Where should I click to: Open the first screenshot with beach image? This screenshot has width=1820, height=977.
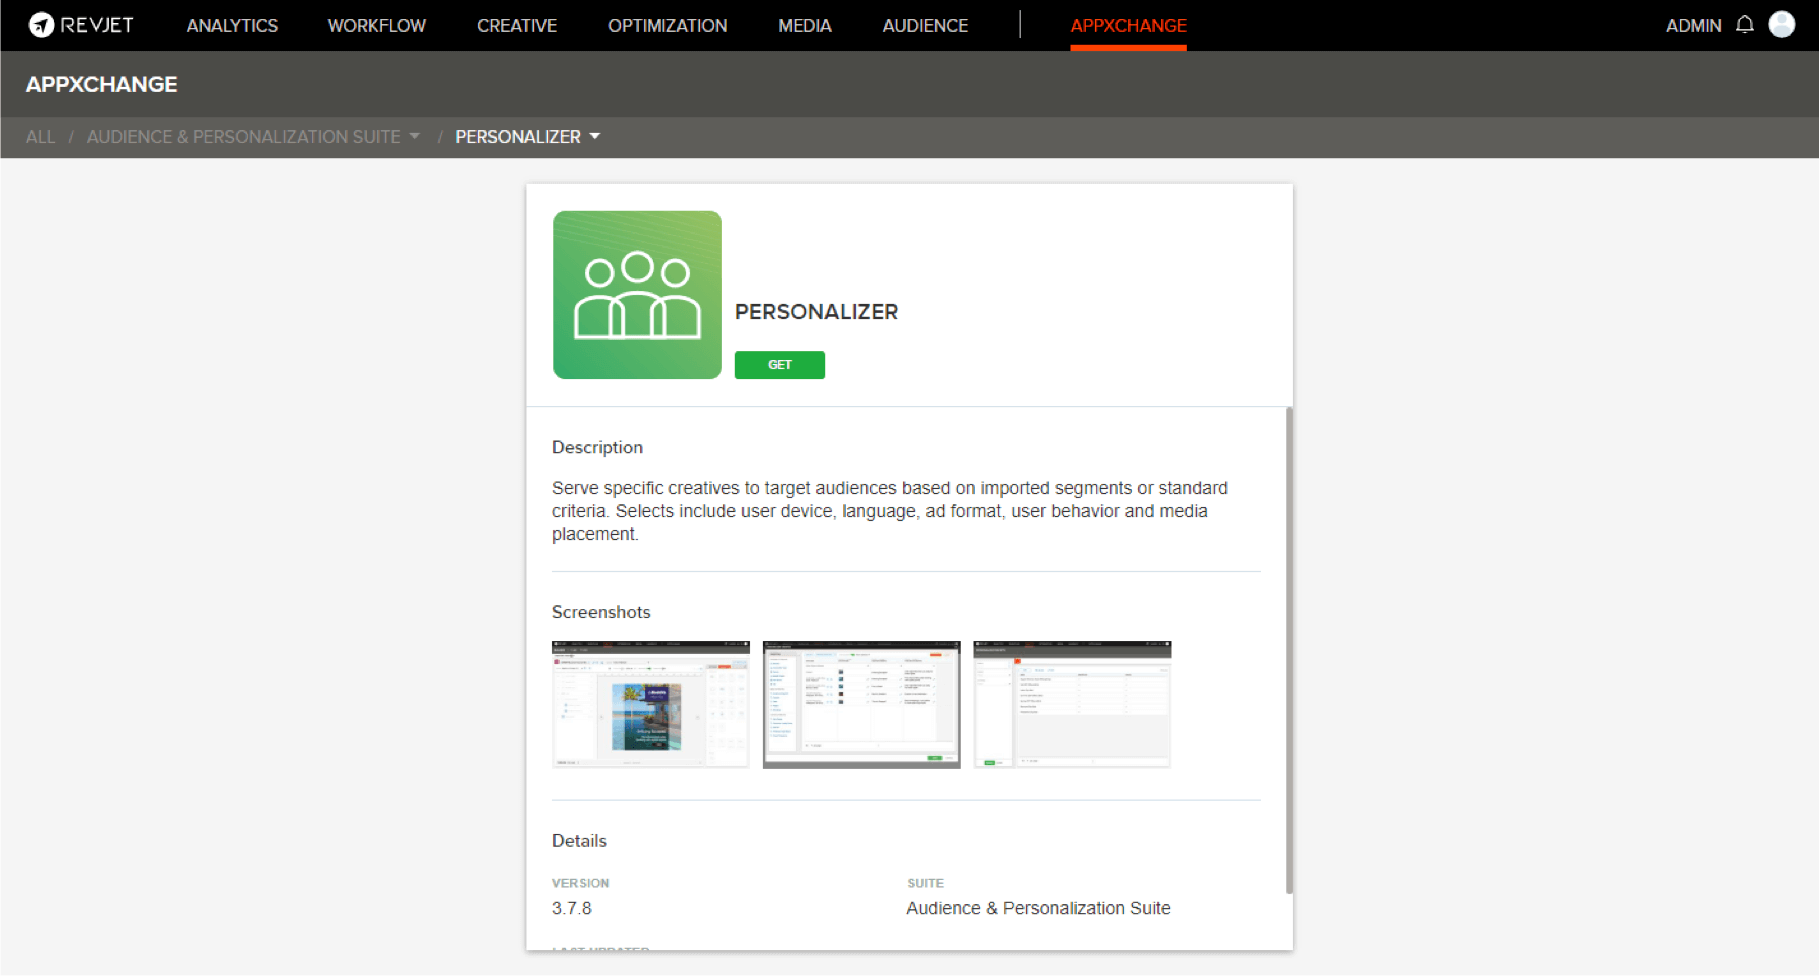tap(650, 704)
